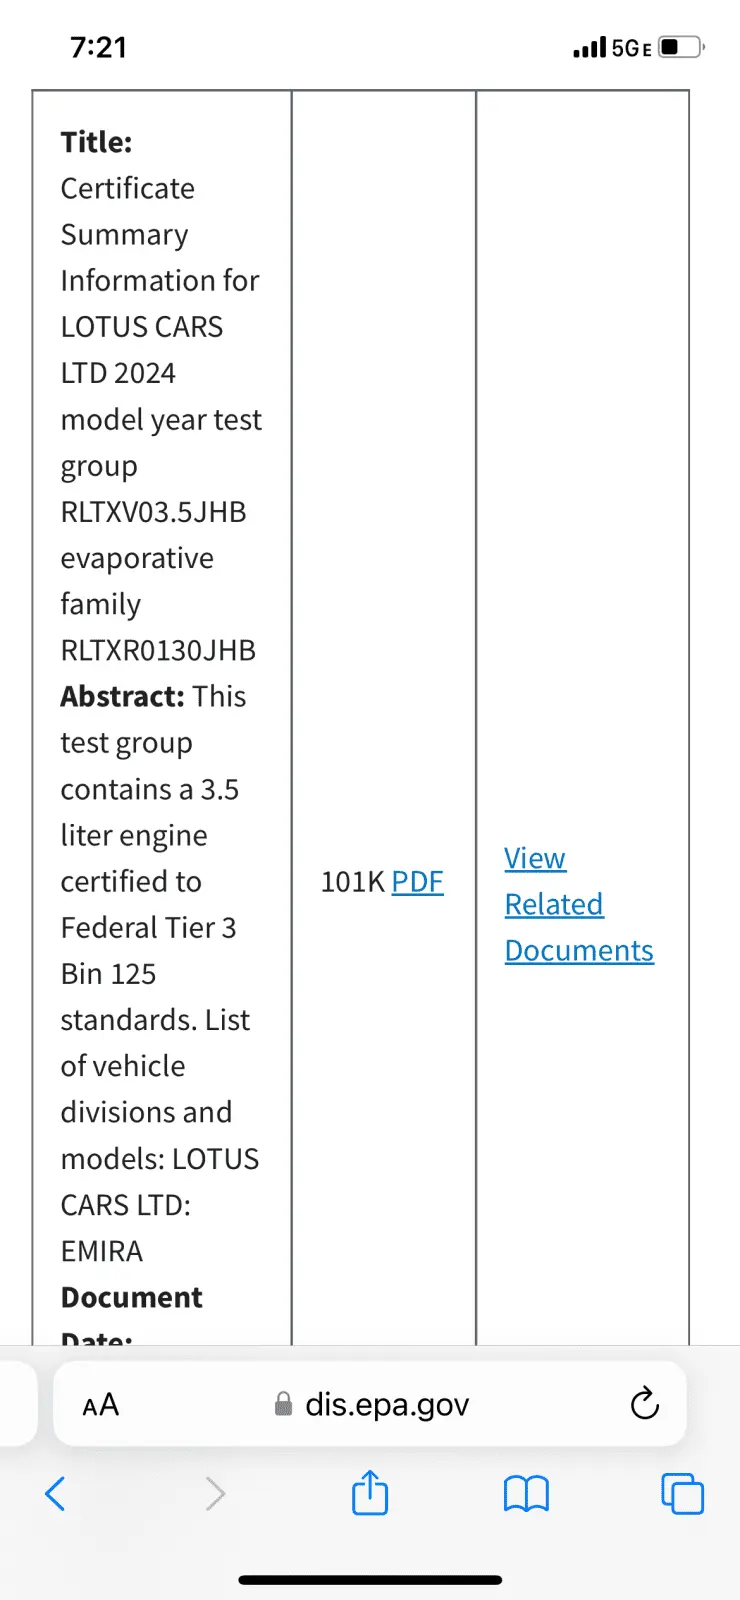
Task: Open the 101K PDF link
Action: pos(417,881)
